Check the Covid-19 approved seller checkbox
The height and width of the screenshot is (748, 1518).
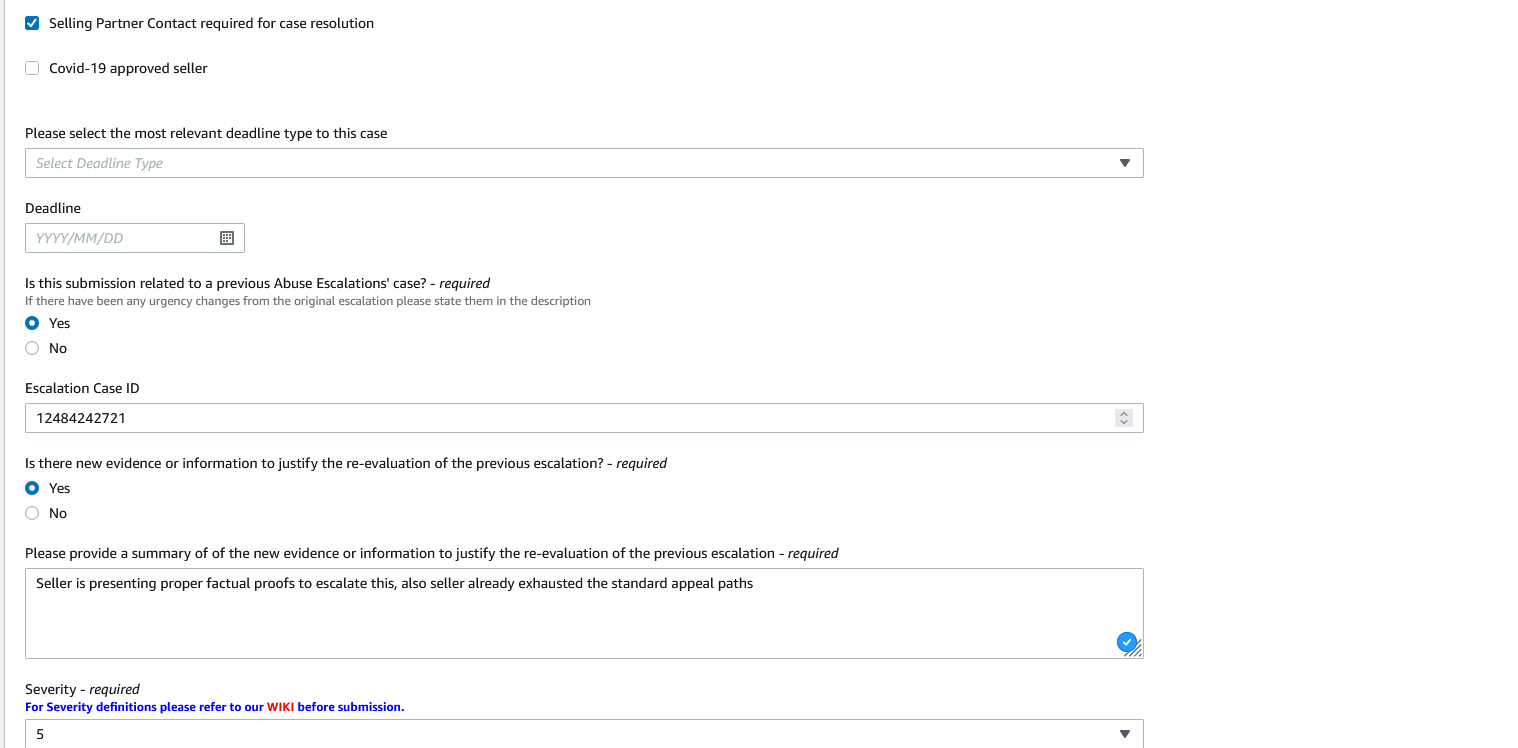pos(32,68)
